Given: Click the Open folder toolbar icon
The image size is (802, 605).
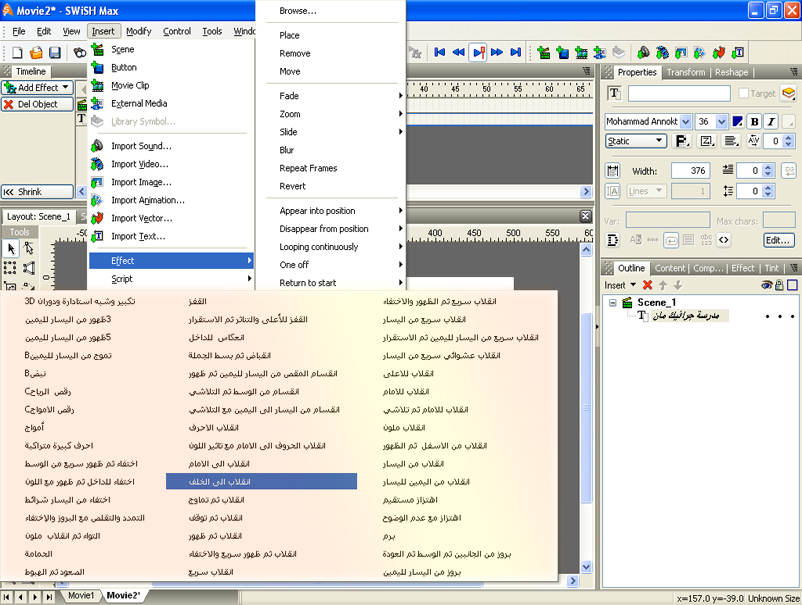Looking at the screenshot, I should coord(36,52).
